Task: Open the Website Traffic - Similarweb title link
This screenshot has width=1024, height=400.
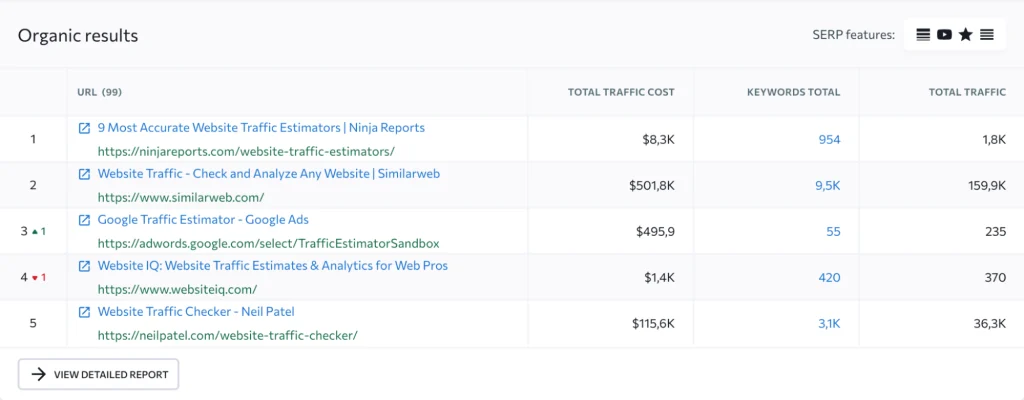Action: pos(268,174)
